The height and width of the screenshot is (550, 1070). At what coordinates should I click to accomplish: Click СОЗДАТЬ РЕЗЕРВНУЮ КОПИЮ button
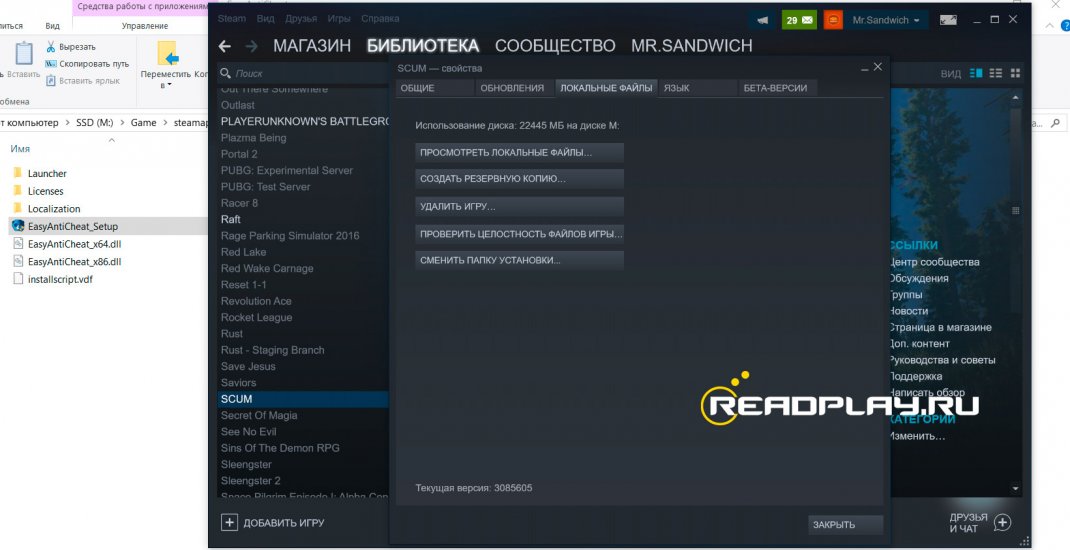(x=519, y=179)
